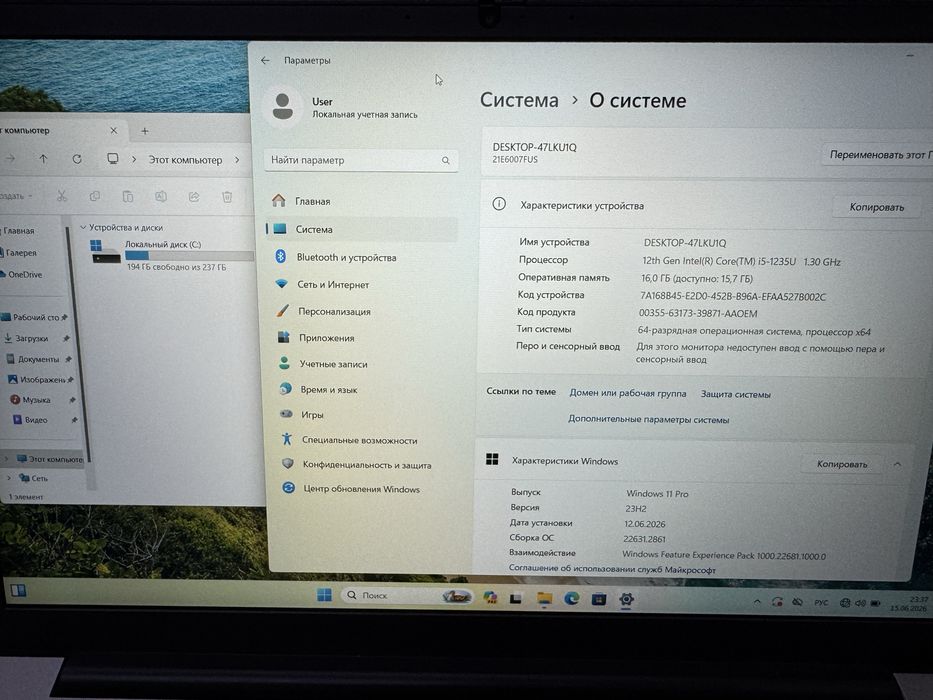Add a new Explorer tab with plus

coord(145,131)
